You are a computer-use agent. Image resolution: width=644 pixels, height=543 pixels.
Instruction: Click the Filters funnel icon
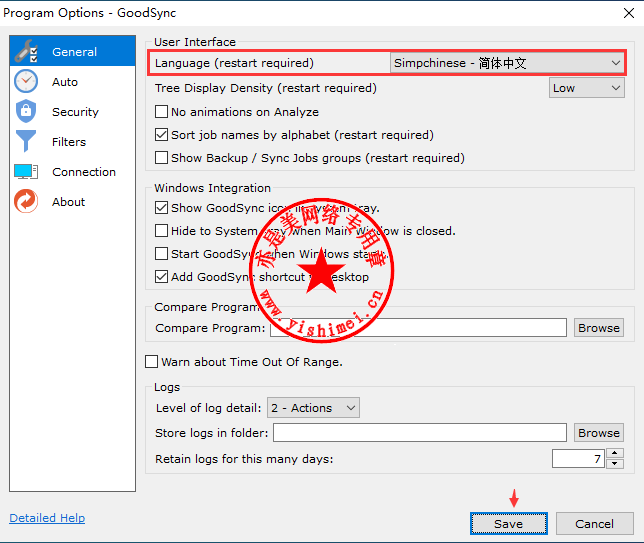[x=26, y=141]
